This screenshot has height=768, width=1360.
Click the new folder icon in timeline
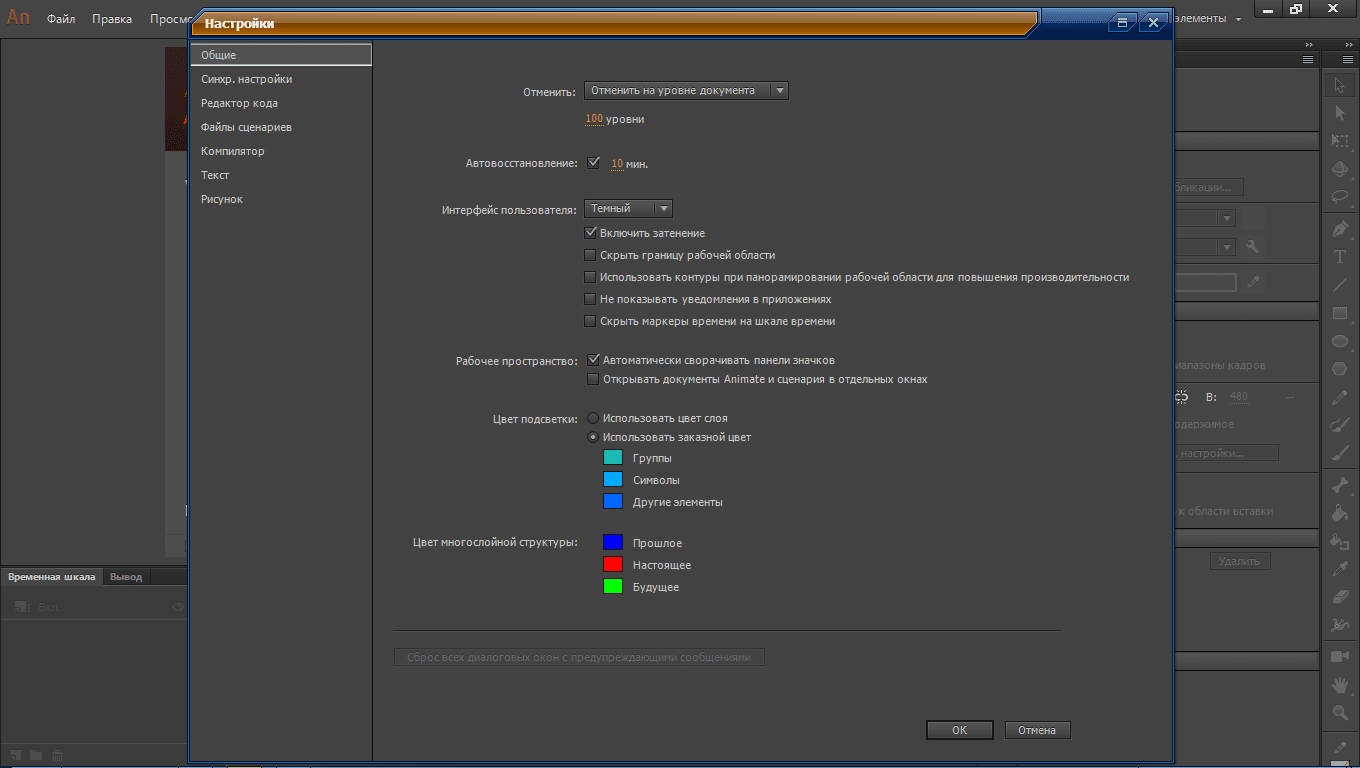click(36, 755)
